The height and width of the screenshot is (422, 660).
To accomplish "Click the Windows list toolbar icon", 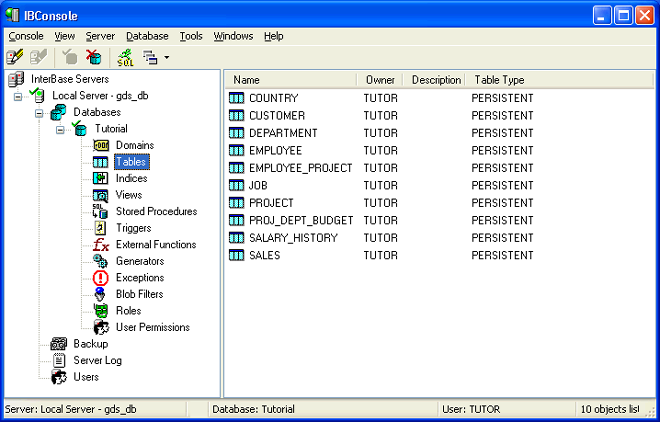I will point(150,57).
